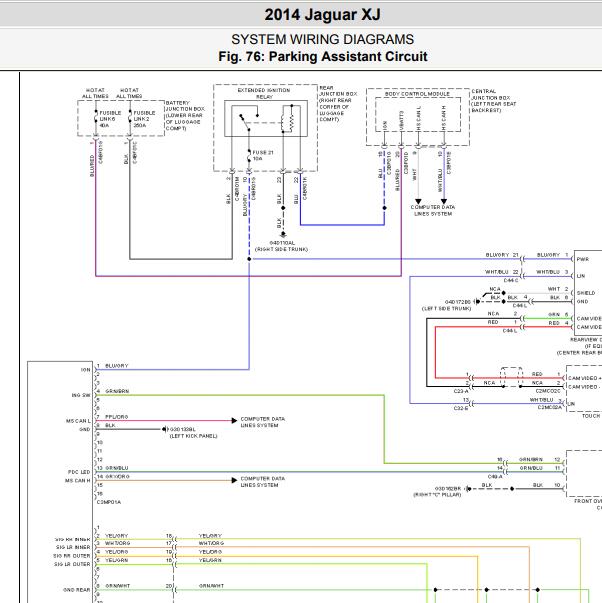
Task: Select the "REAR JUNCTION BOX" description text
Action: pos(338,103)
